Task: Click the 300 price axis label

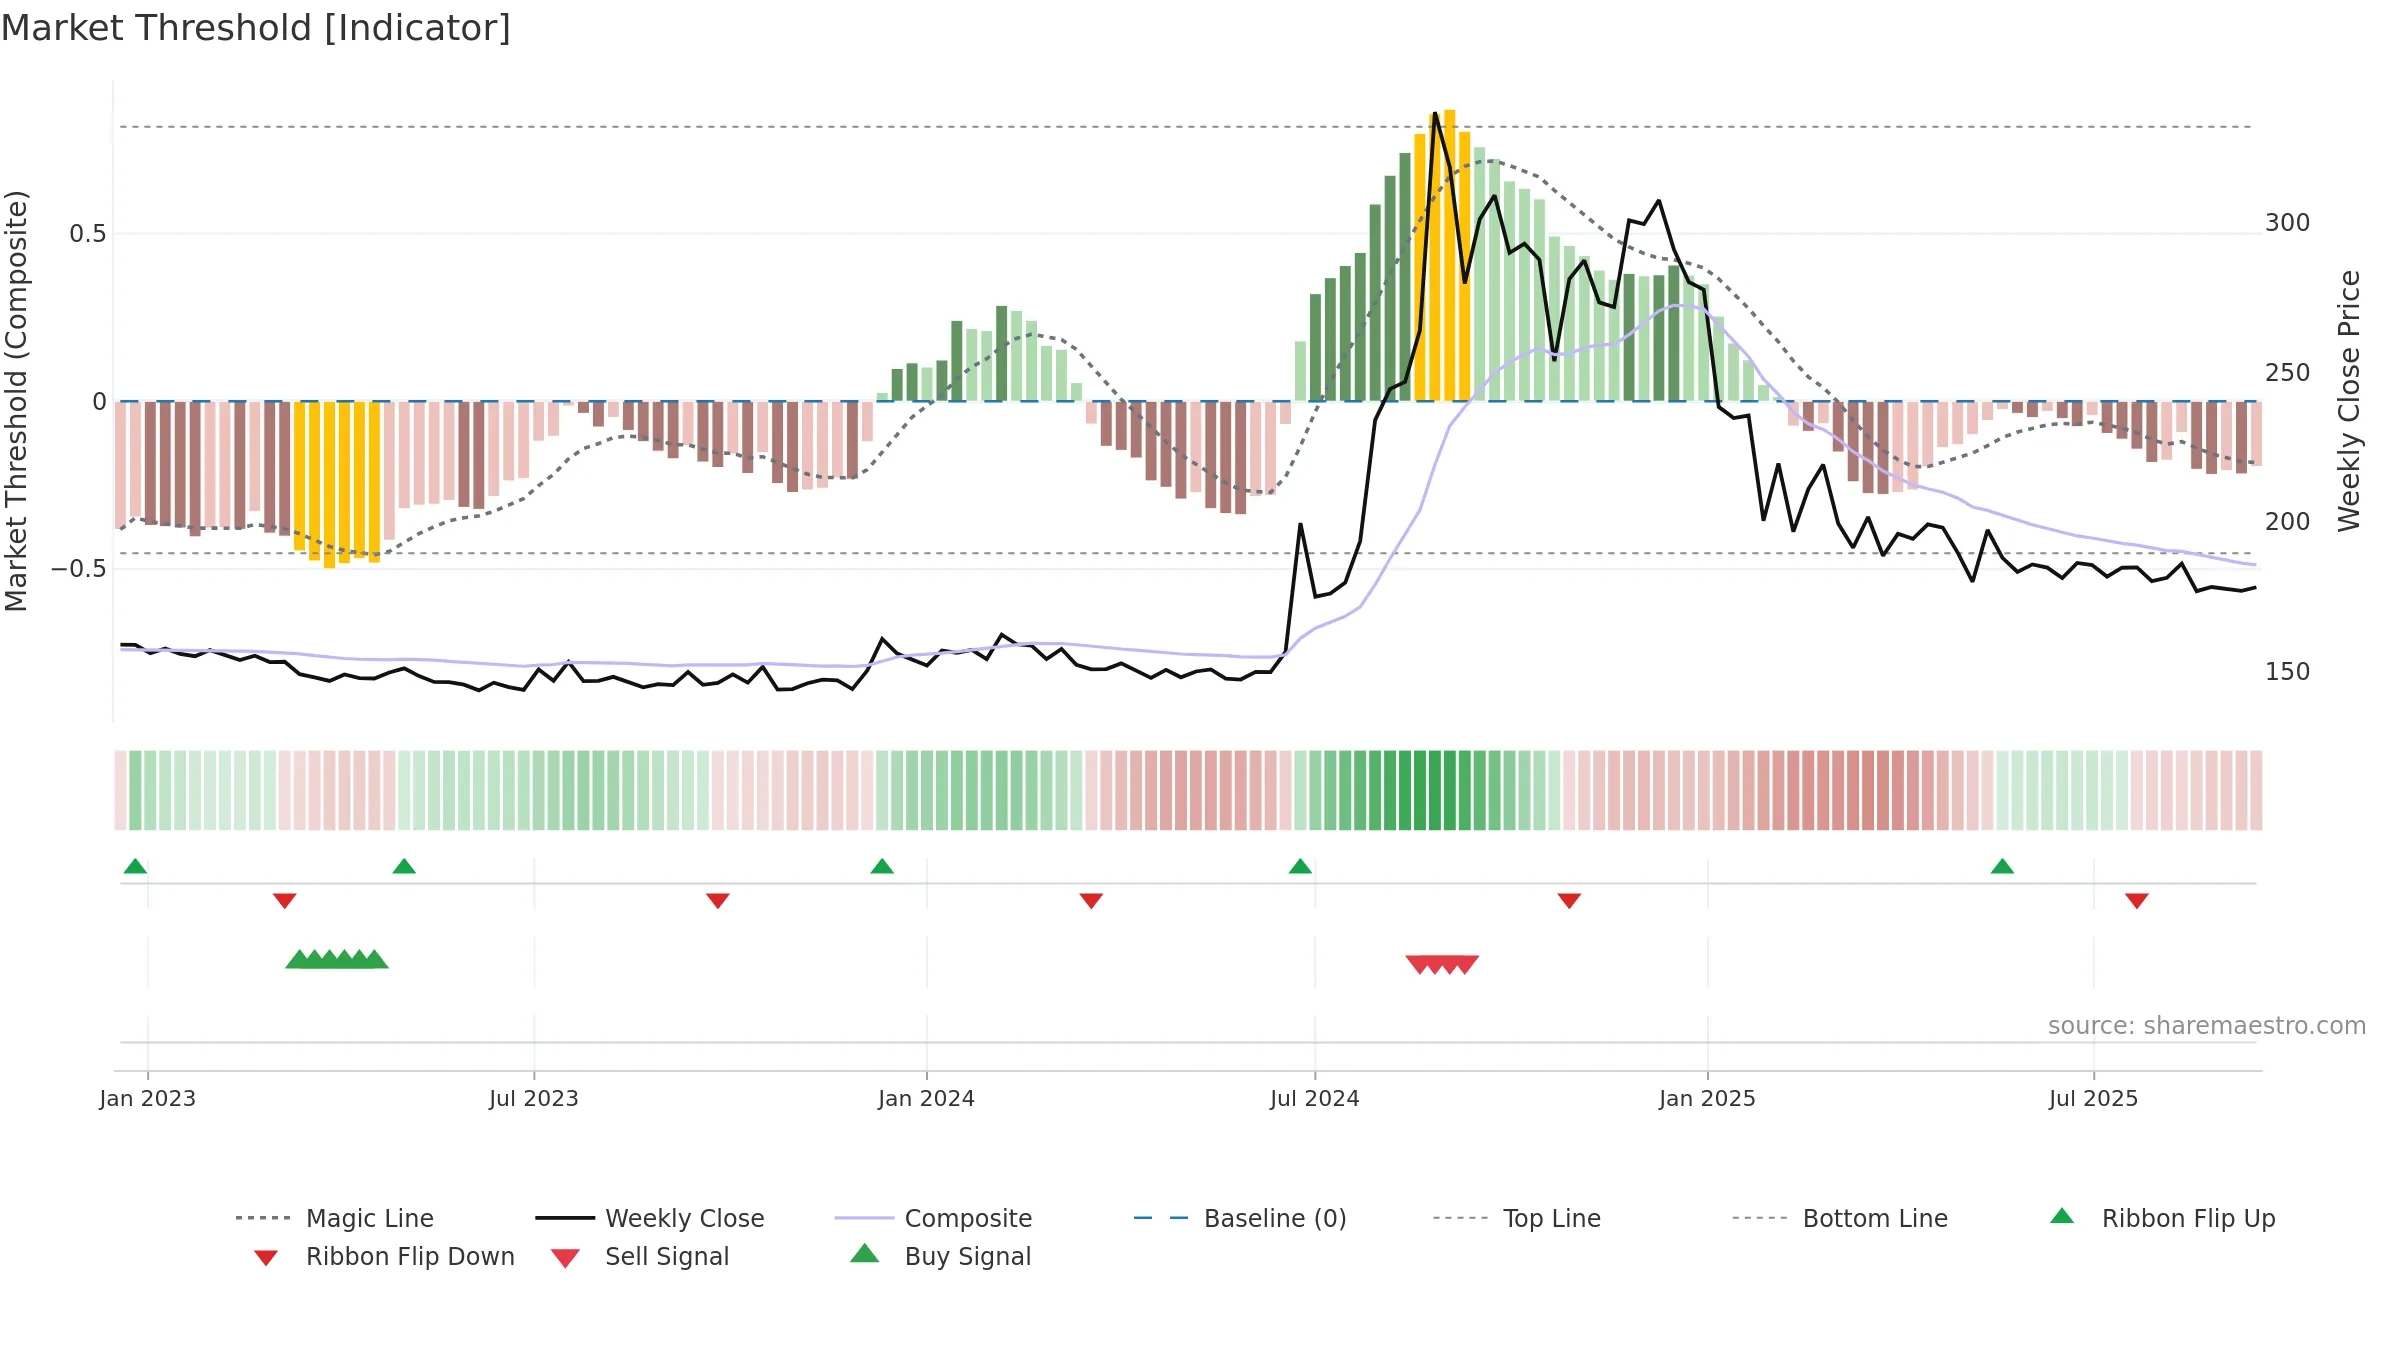Action: [x=2288, y=223]
